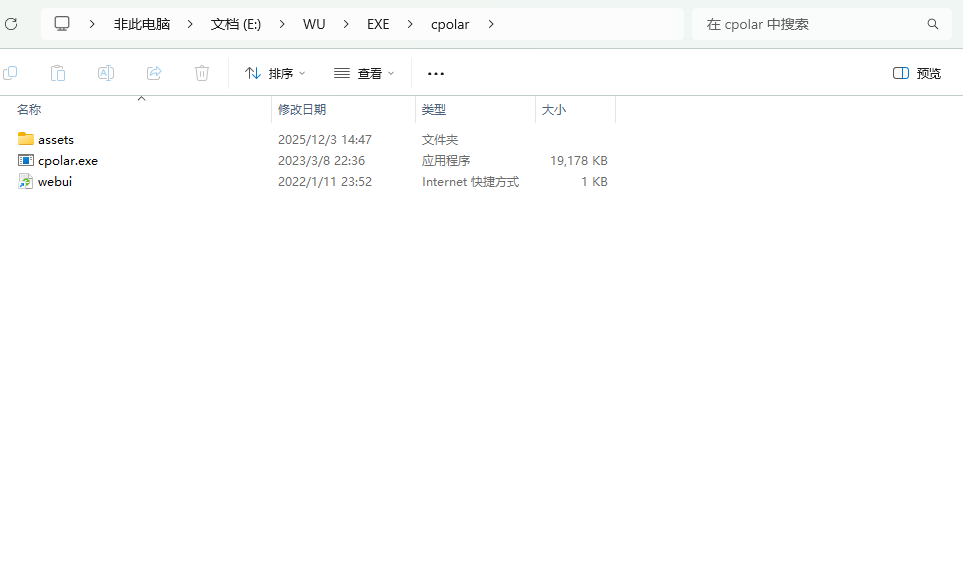Open the 排序 sort dropdown
Viewport: 963px width, 567px height.
pos(275,73)
